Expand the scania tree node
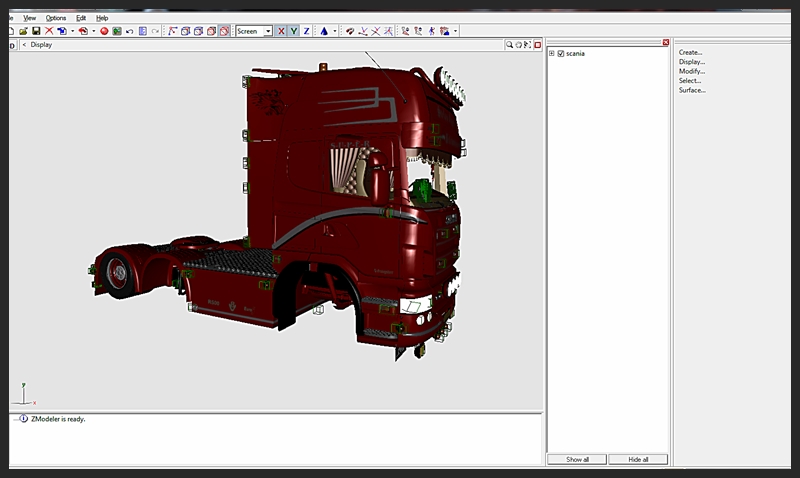The image size is (800, 478). point(551,53)
